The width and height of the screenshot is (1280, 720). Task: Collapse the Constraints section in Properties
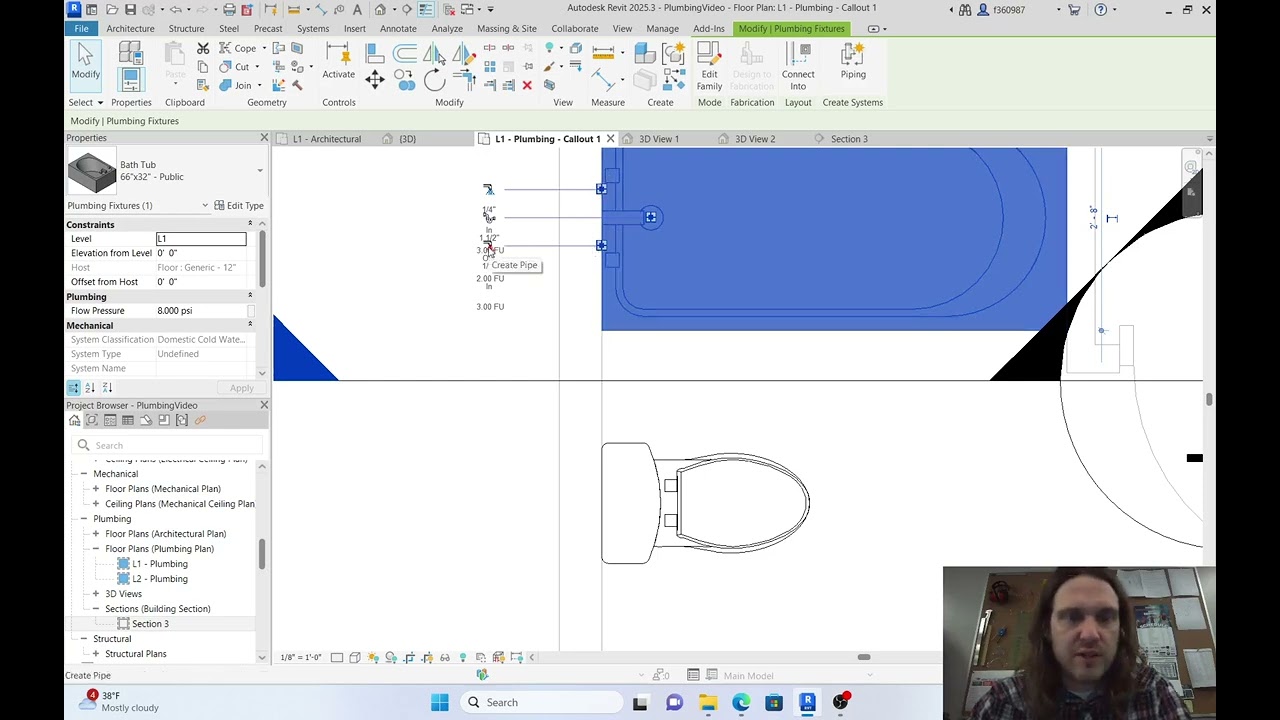click(x=250, y=224)
